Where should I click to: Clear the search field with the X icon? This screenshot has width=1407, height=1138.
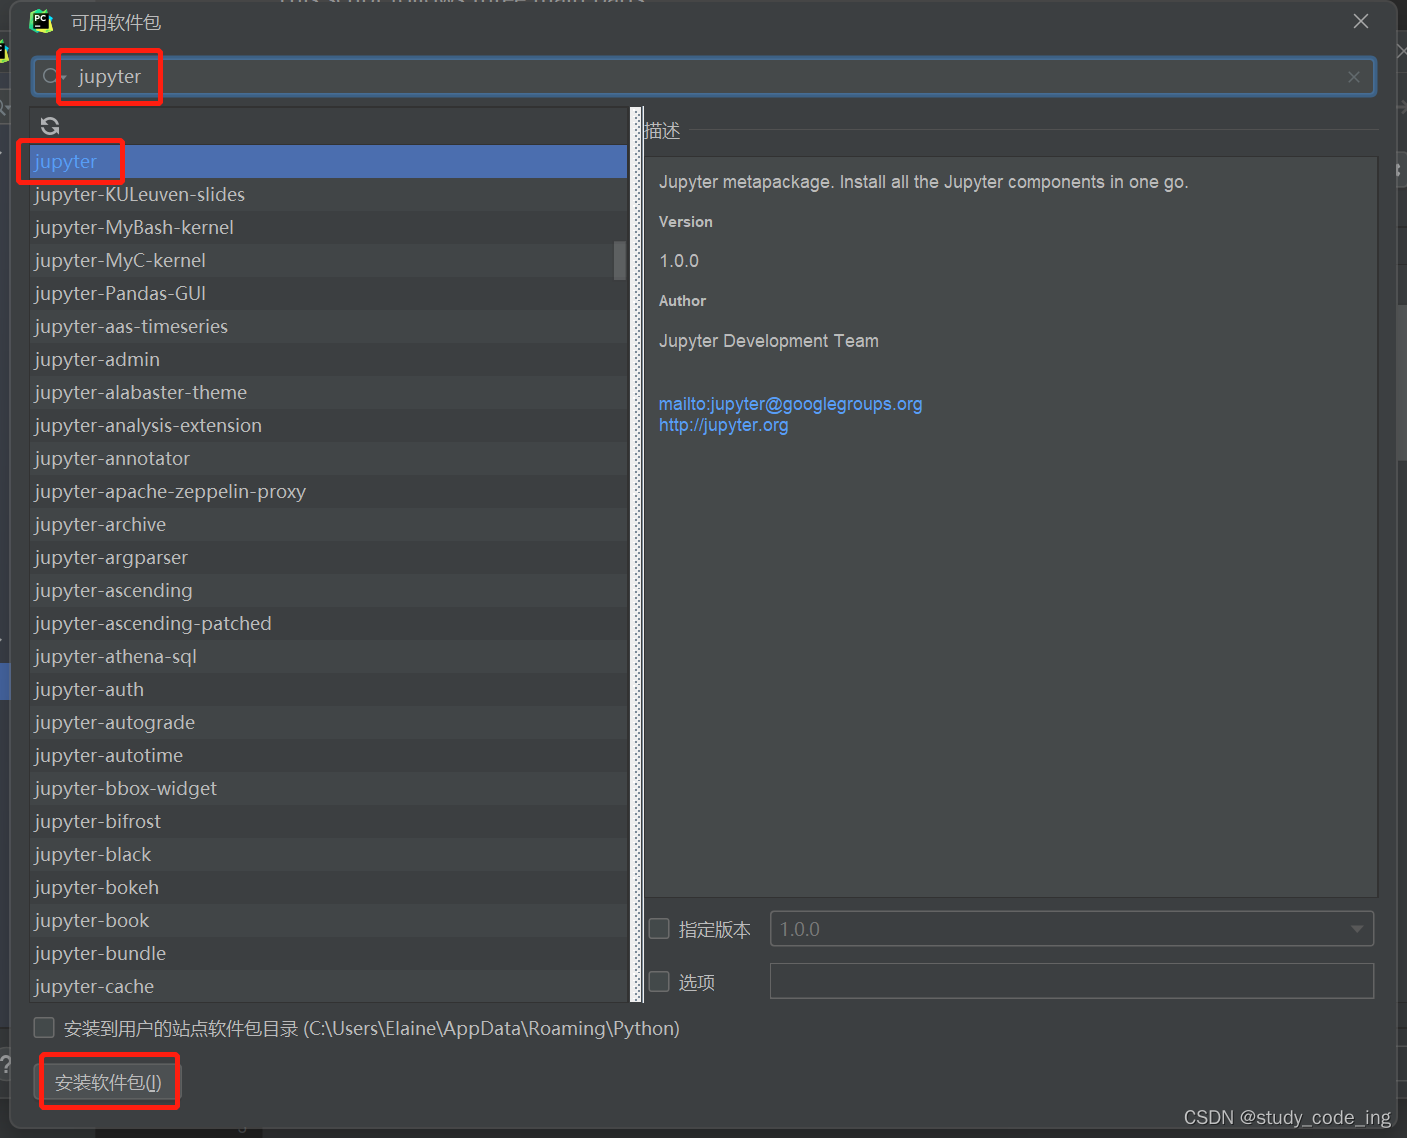click(x=1354, y=77)
